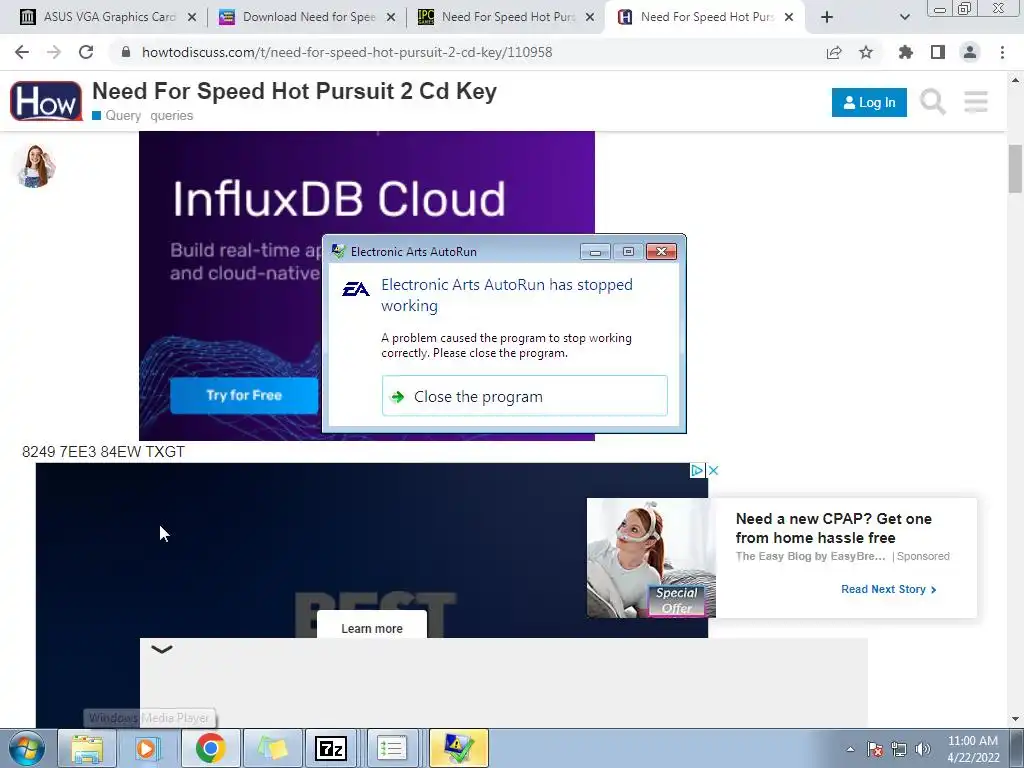Click the network tray icon
This screenshot has width=1024, height=768.
point(899,749)
